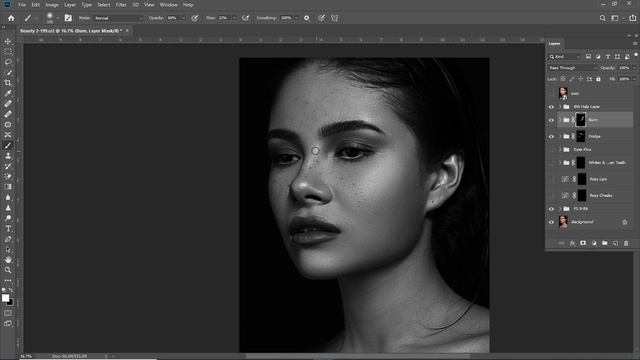
Task: Open the Image menu
Action: click(52, 5)
